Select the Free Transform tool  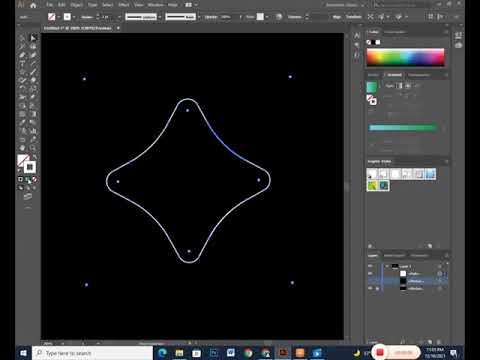[33, 97]
